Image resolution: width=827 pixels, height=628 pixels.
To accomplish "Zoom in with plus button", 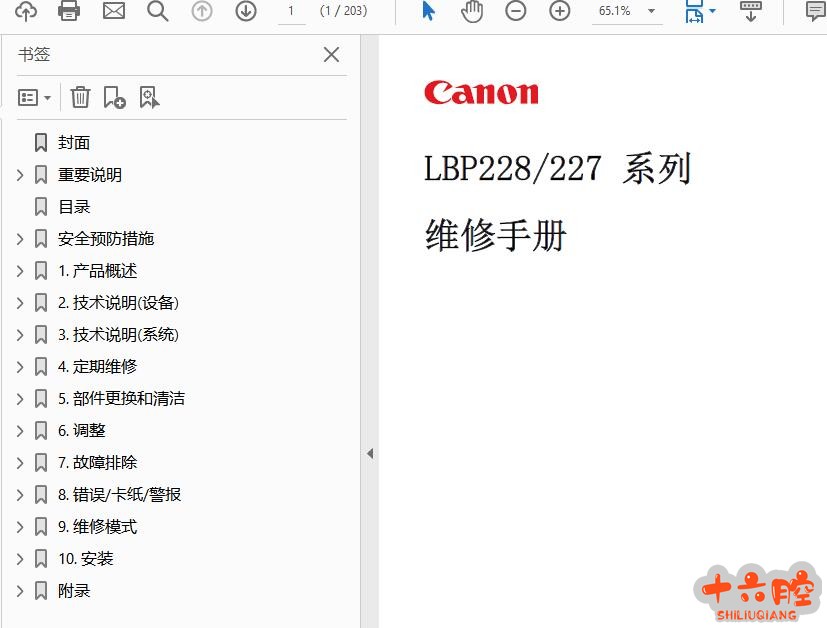I will coord(560,11).
